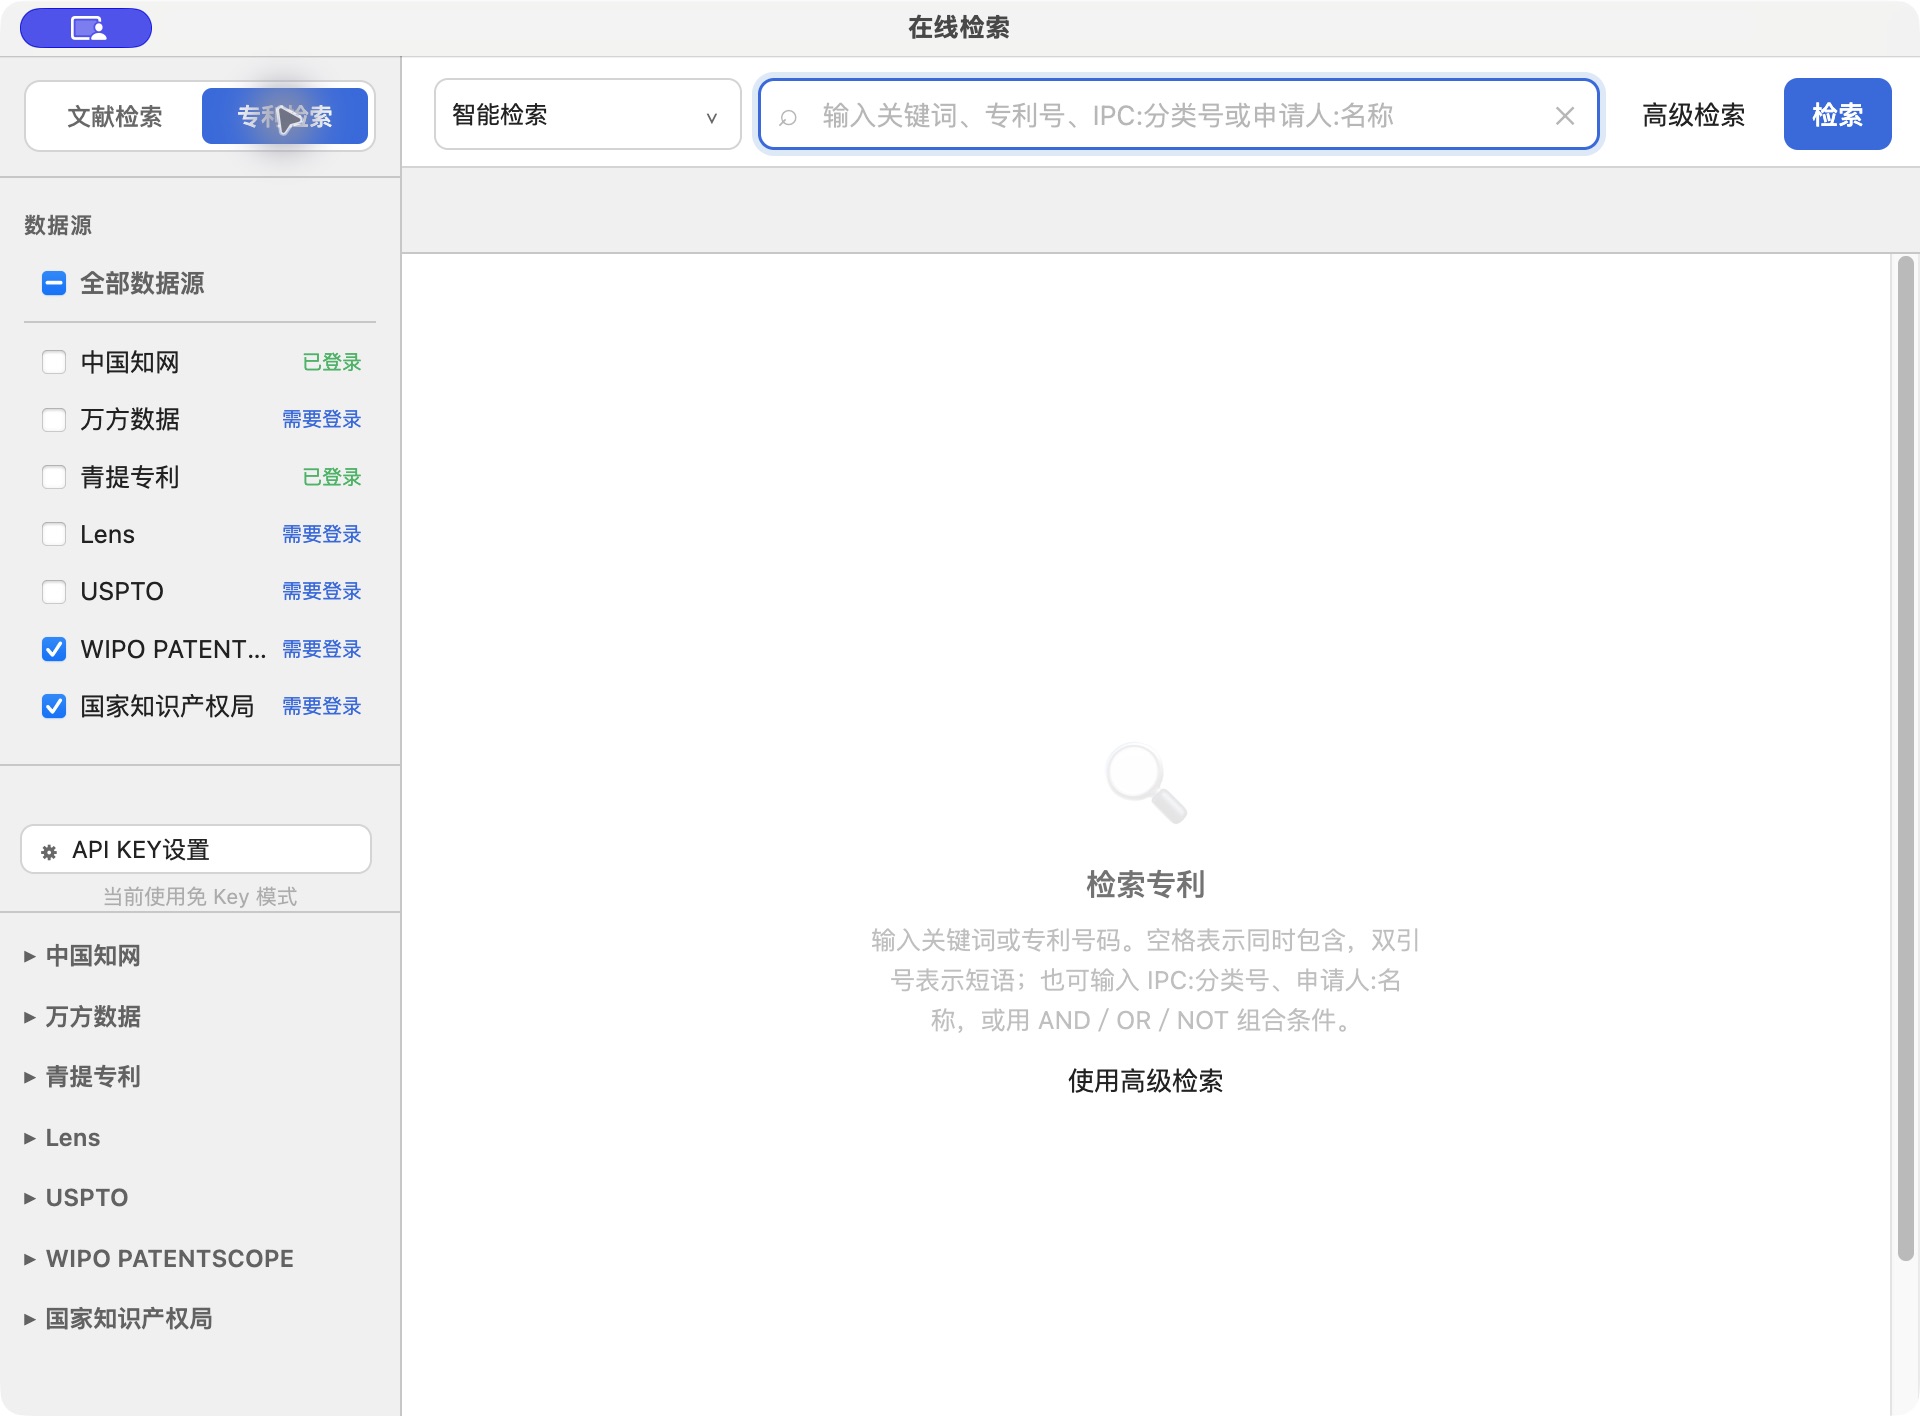Viewport: 1920px width, 1416px height.
Task: Click the 使用高级检索 link
Action: coord(1145,1081)
